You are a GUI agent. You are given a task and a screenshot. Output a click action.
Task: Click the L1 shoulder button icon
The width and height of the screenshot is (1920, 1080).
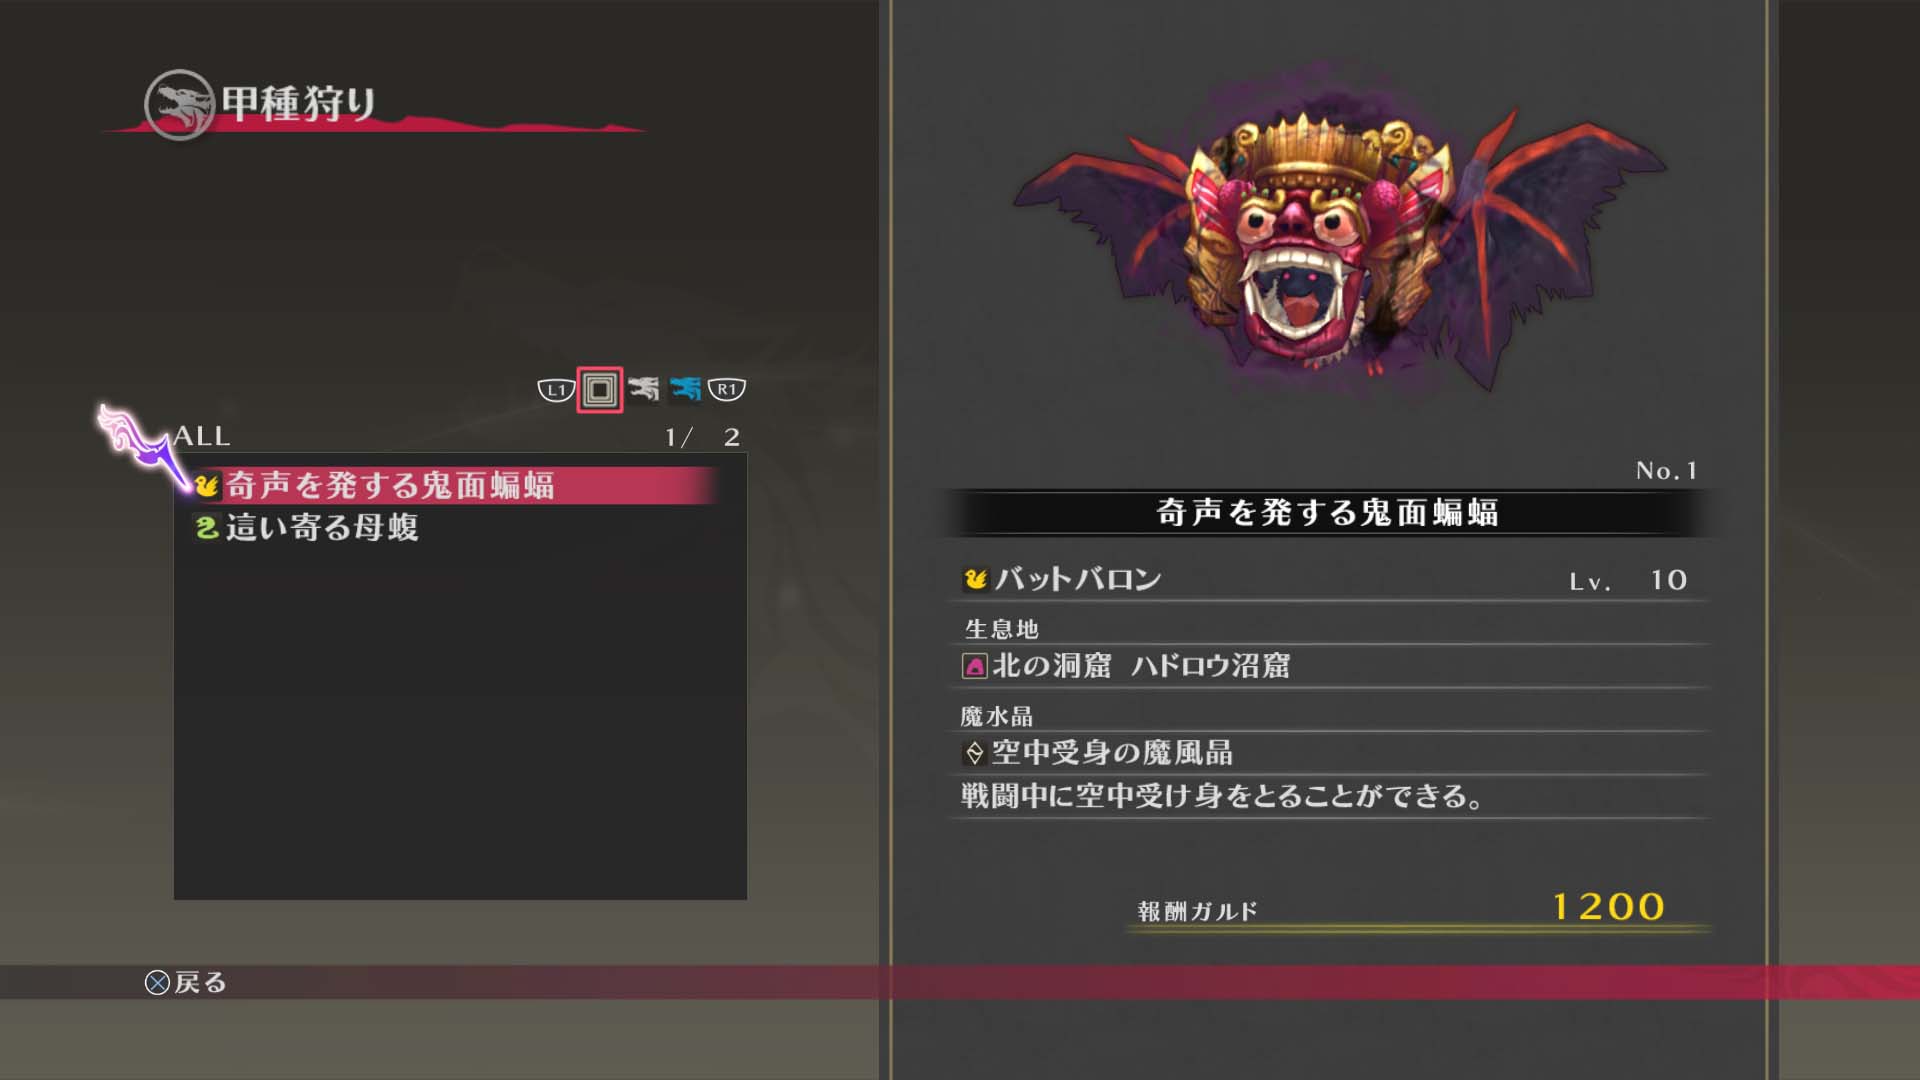(x=556, y=390)
